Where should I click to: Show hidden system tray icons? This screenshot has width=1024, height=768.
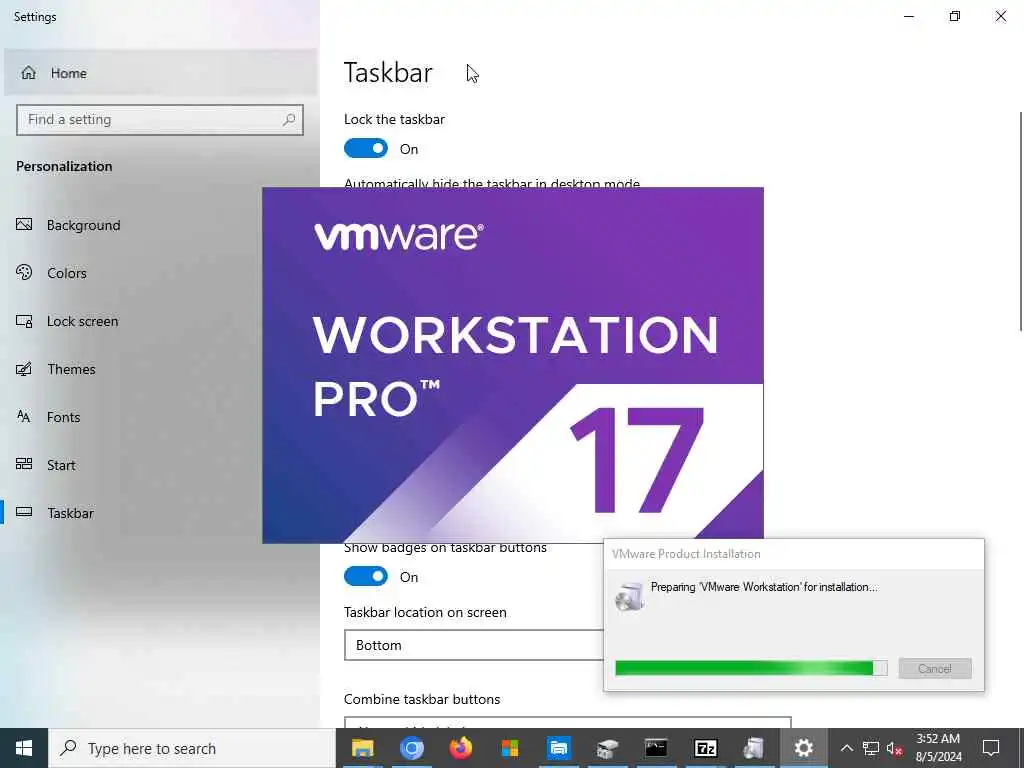click(846, 748)
